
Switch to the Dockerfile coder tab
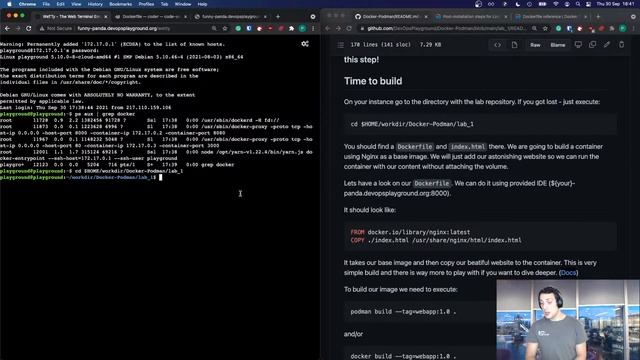point(150,17)
